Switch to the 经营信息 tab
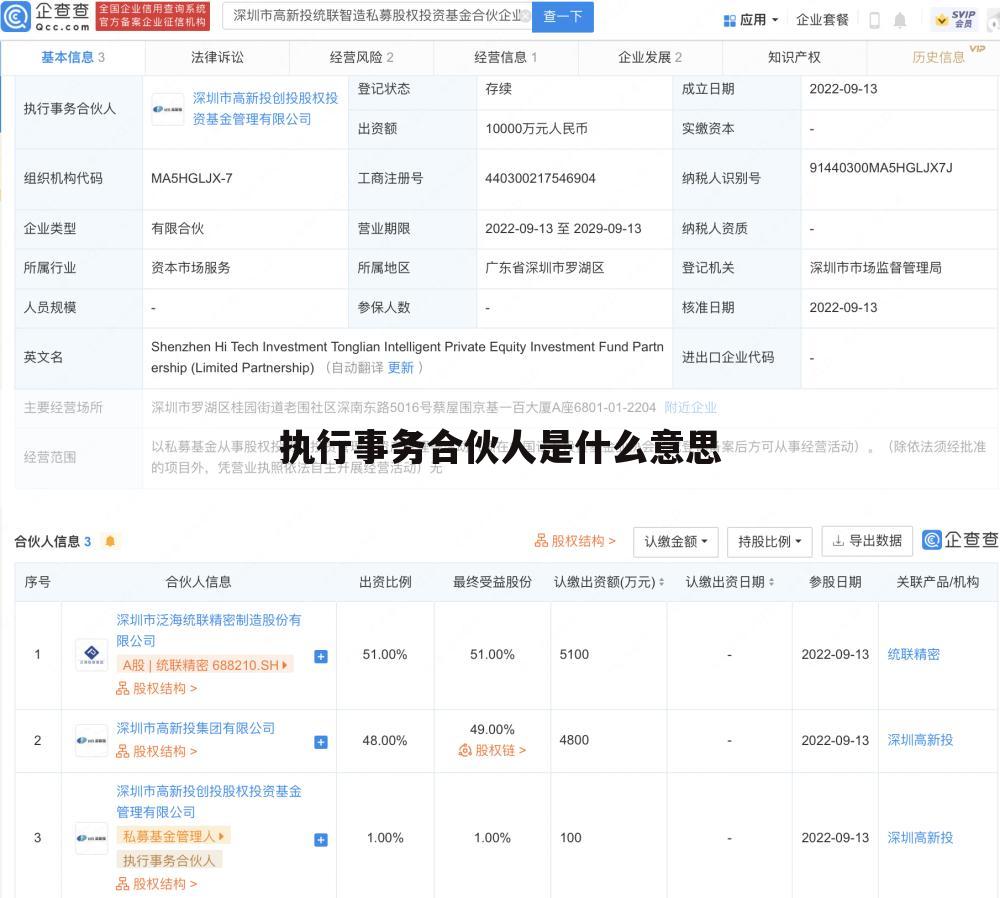This screenshot has width=1000, height=898. 506,57
